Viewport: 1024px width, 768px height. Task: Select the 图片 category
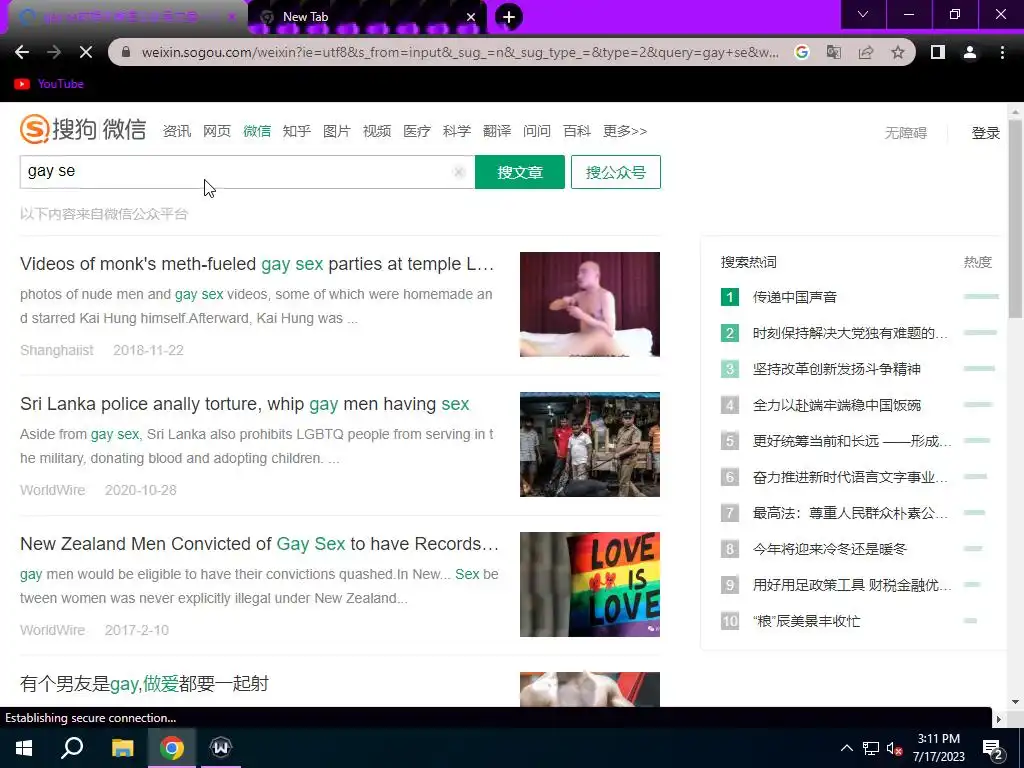tap(337, 131)
